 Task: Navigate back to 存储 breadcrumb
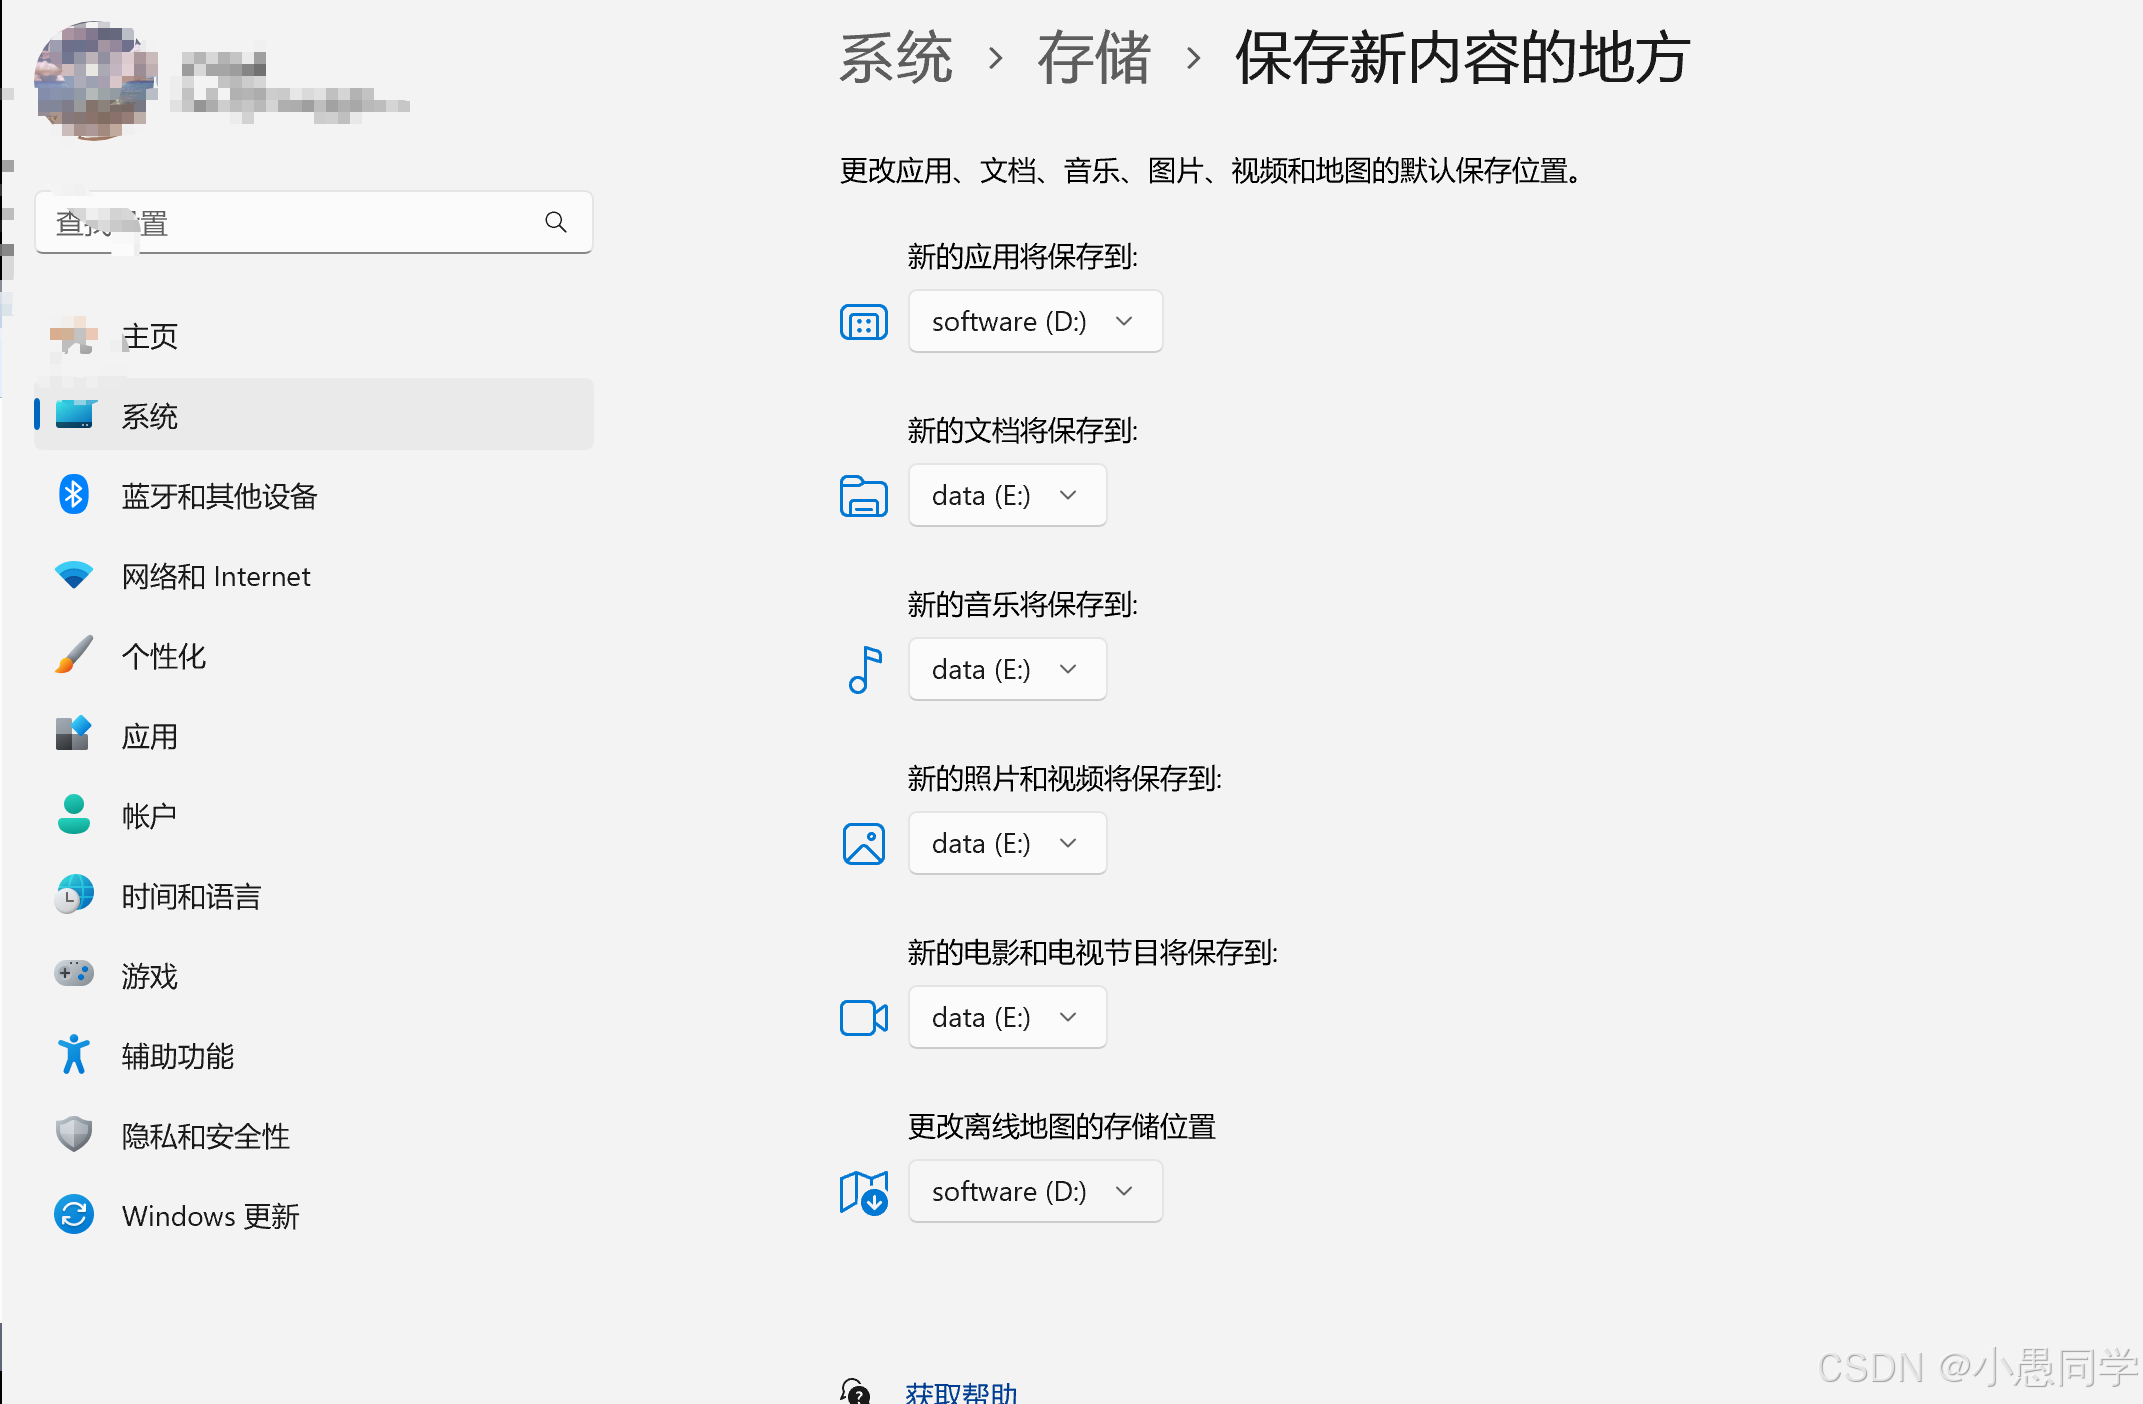1093,58
